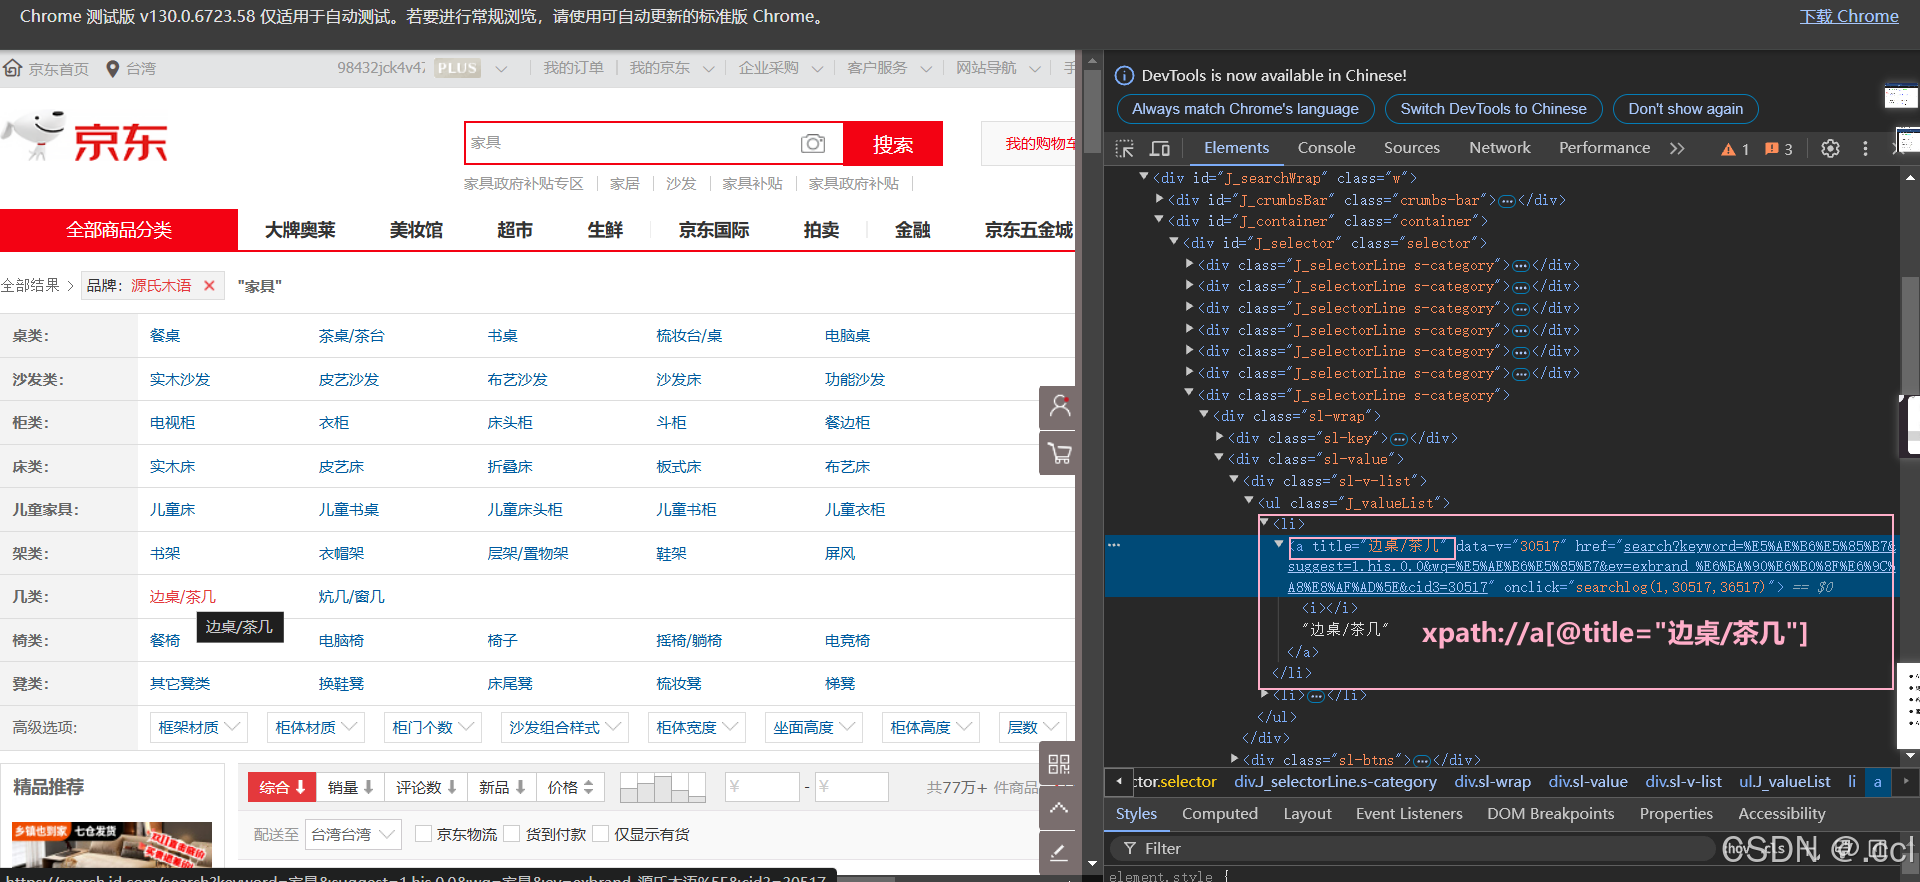
Task: Open the 框架材质 dropdown
Action: [x=198, y=728]
